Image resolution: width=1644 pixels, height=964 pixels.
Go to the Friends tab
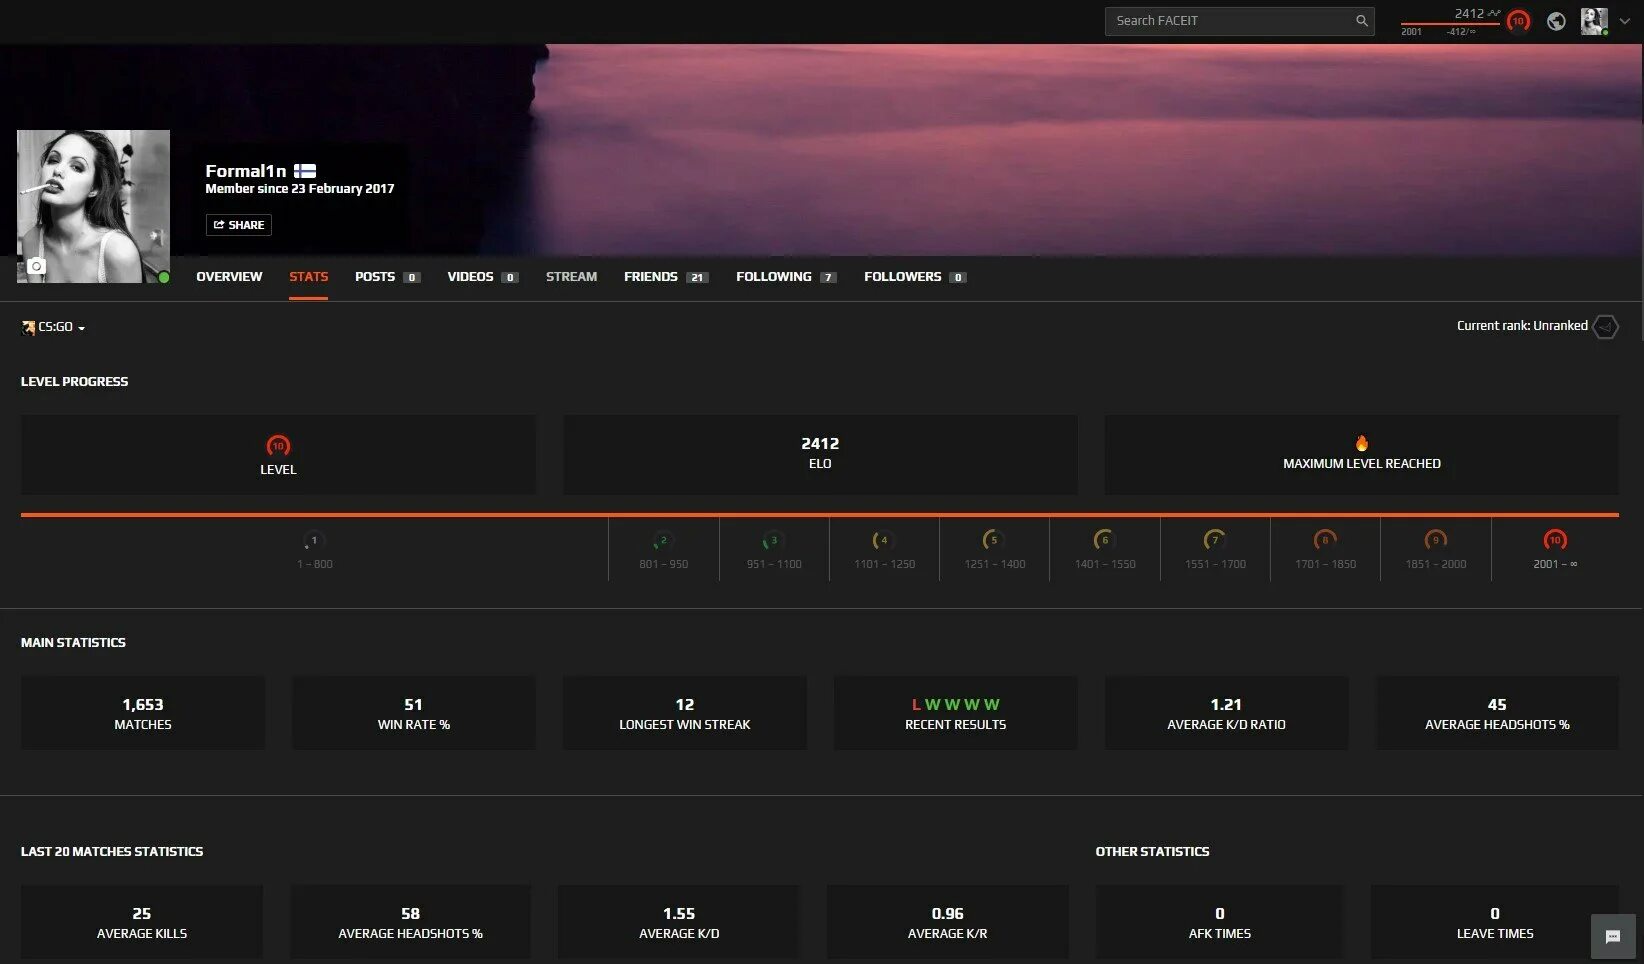point(666,277)
